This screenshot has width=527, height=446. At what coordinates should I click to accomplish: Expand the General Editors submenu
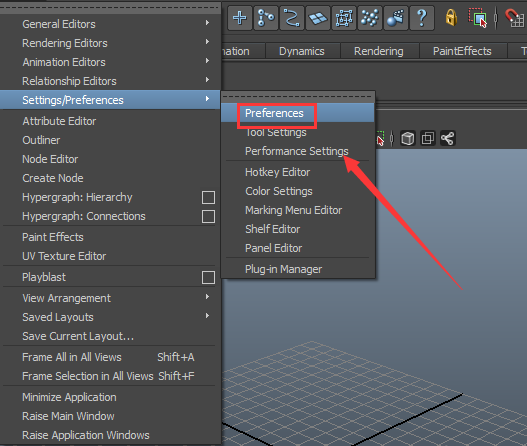(x=110, y=24)
